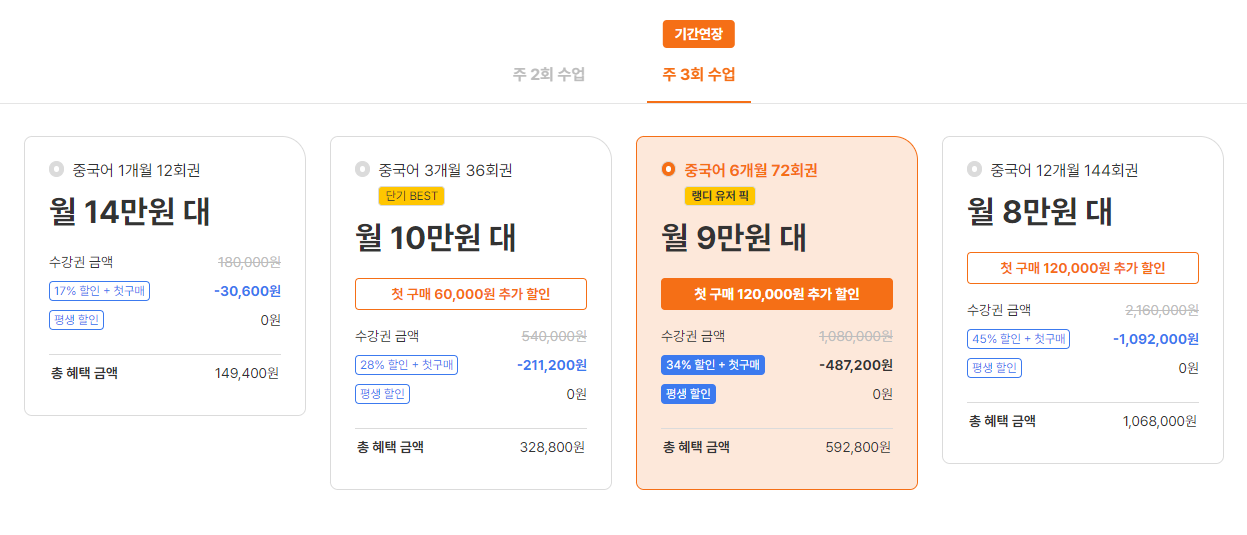
Task: Click the struck-through 180,000원 price
Action: click(249, 262)
